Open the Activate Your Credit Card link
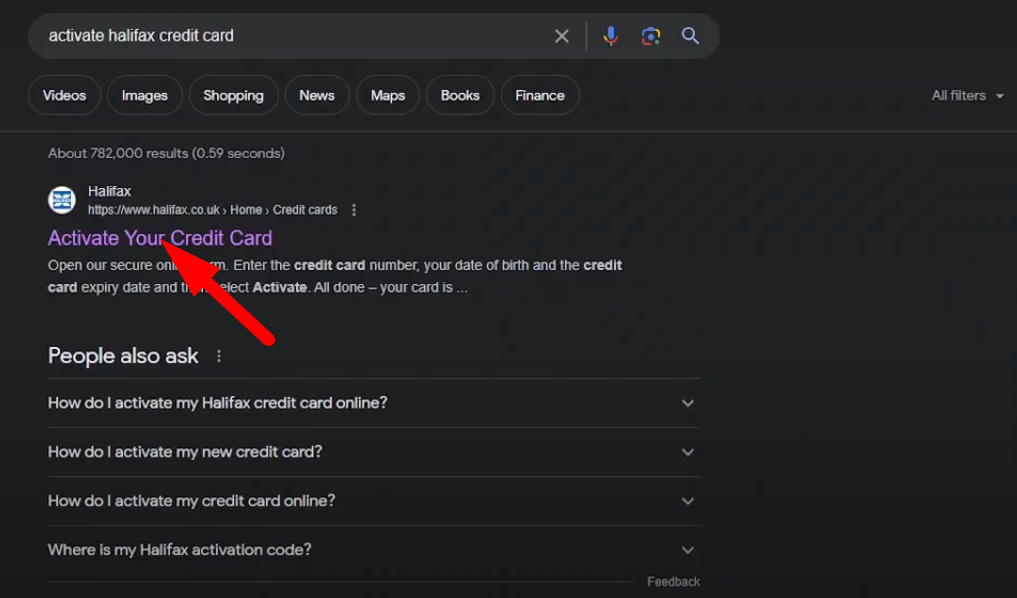This screenshot has width=1017, height=598. pyautogui.click(x=160, y=238)
